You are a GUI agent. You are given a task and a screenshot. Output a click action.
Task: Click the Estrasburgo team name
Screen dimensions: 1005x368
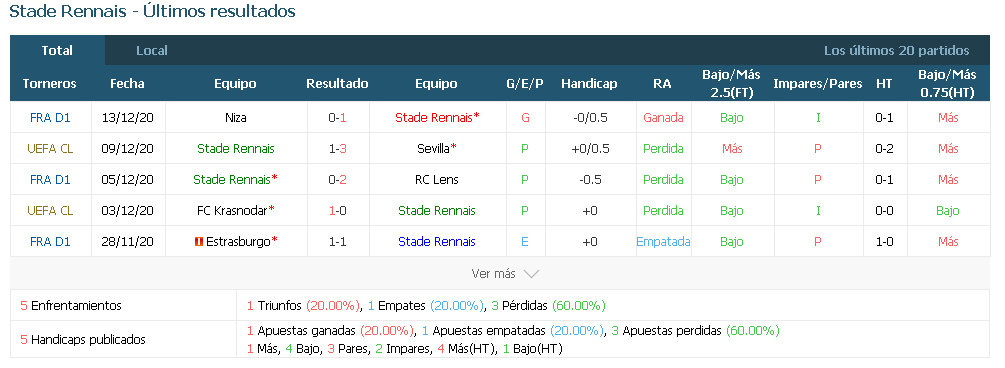coord(238,242)
